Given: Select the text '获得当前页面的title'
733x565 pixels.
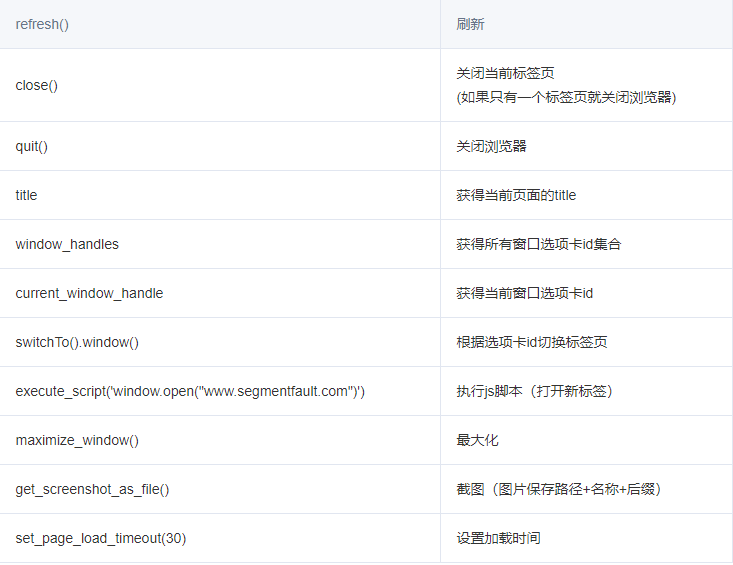Looking at the screenshot, I should click(x=516, y=195).
